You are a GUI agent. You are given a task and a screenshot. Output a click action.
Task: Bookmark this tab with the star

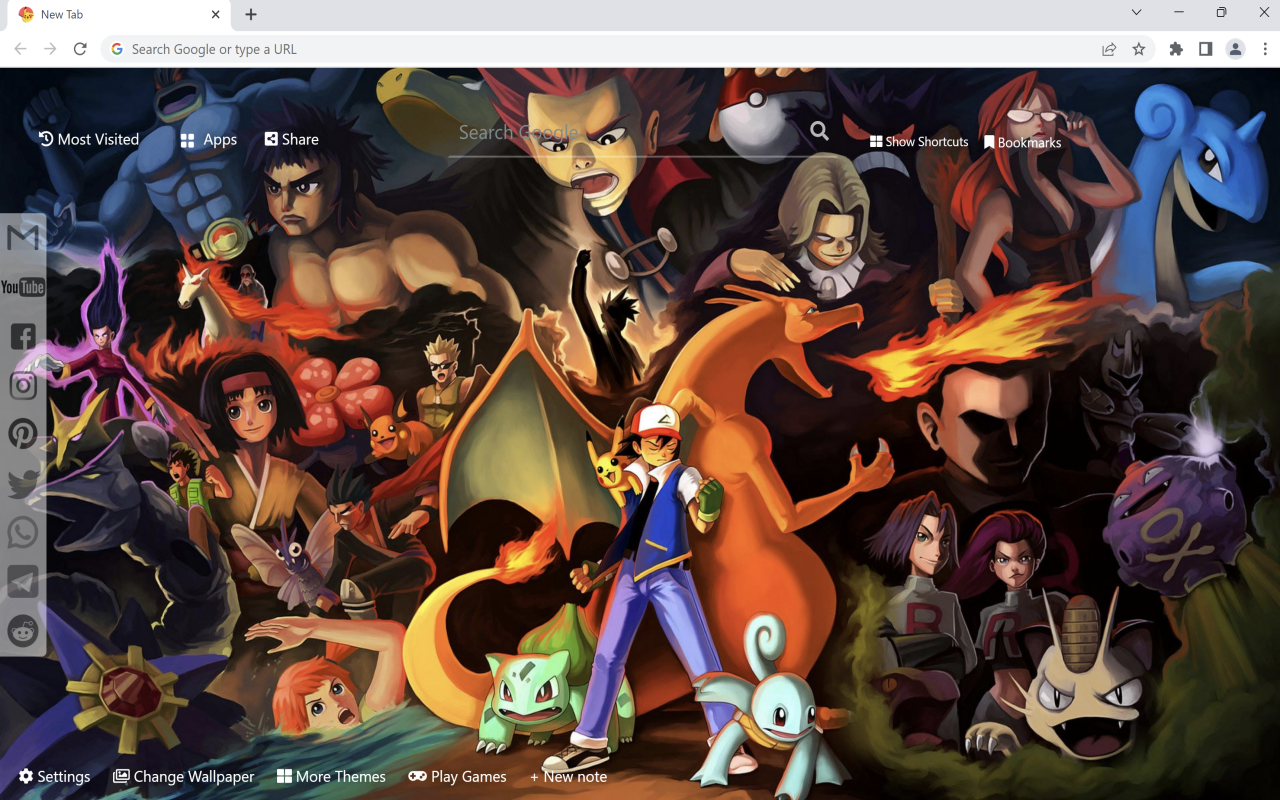click(1138, 49)
